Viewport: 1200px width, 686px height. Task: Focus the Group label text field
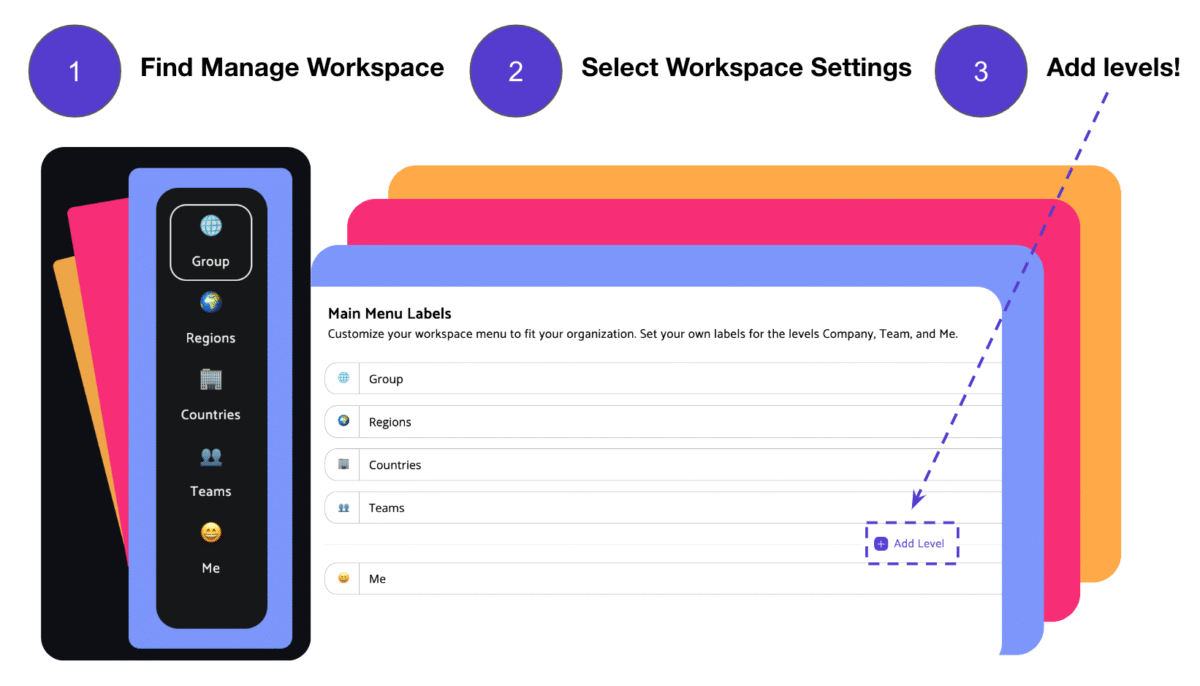(x=680, y=379)
